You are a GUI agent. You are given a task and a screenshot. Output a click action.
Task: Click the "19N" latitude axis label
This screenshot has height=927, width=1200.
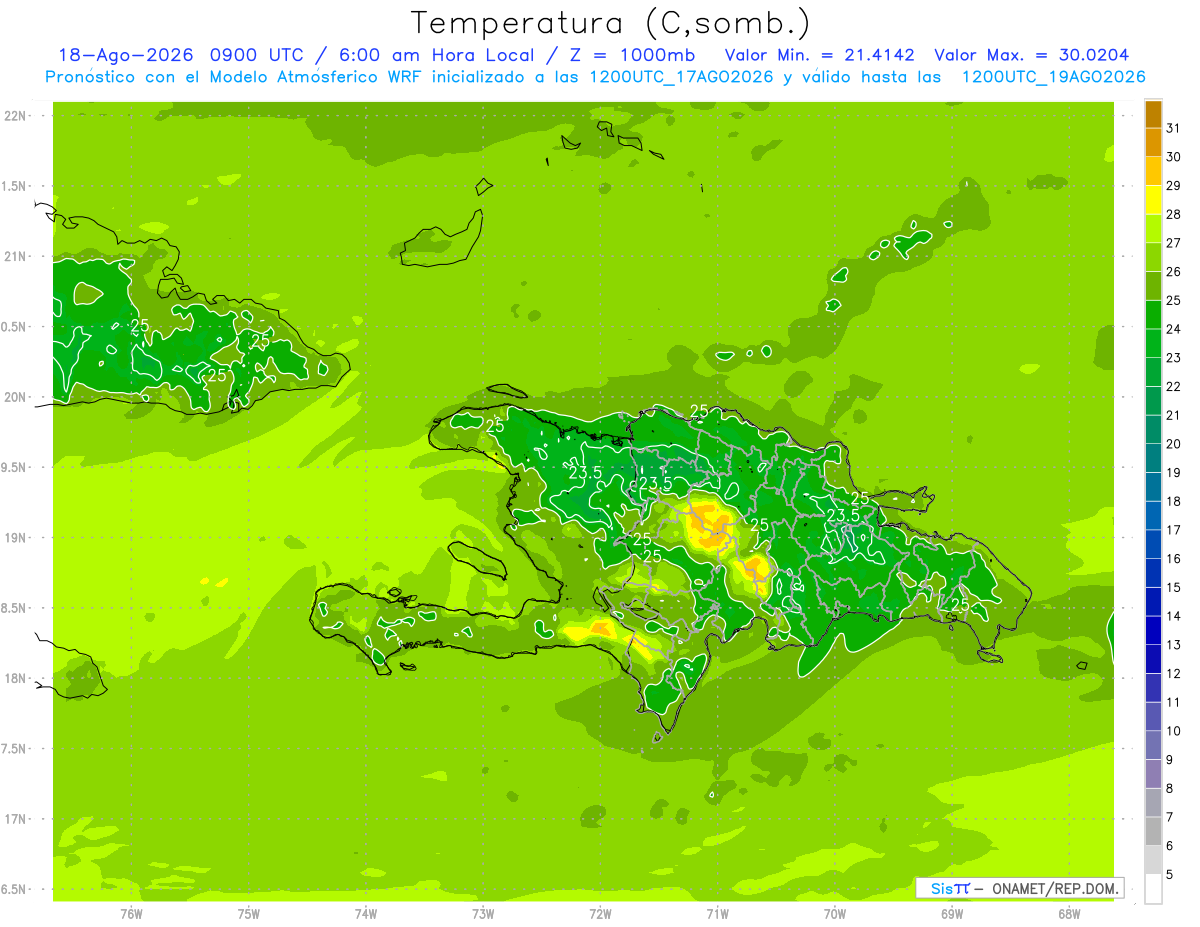(15, 537)
